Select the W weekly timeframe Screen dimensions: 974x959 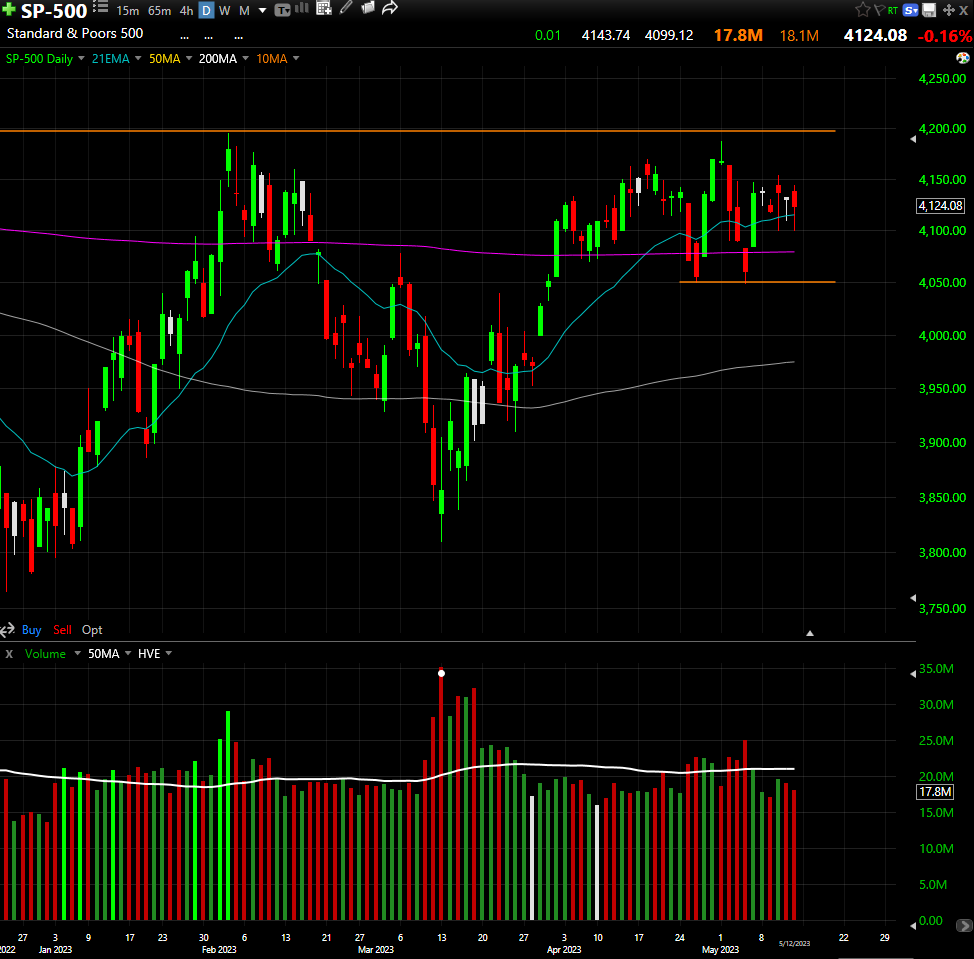pyautogui.click(x=224, y=11)
